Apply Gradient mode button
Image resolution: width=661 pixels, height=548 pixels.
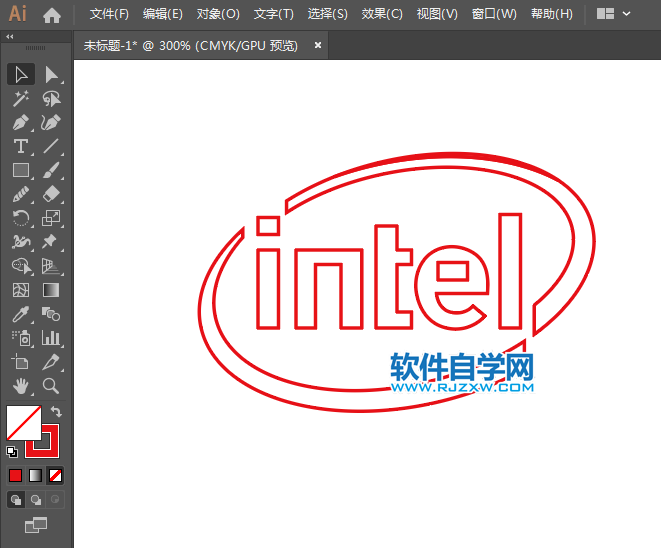pyautogui.click(x=35, y=475)
